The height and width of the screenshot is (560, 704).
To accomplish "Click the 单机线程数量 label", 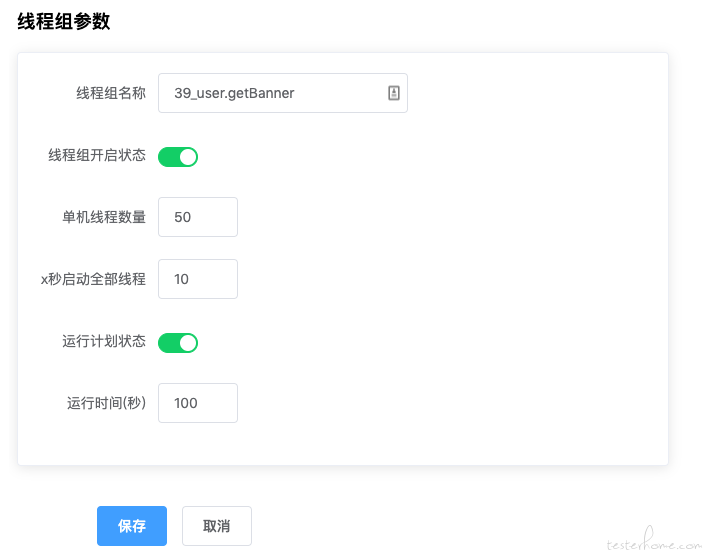I will 104,217.
